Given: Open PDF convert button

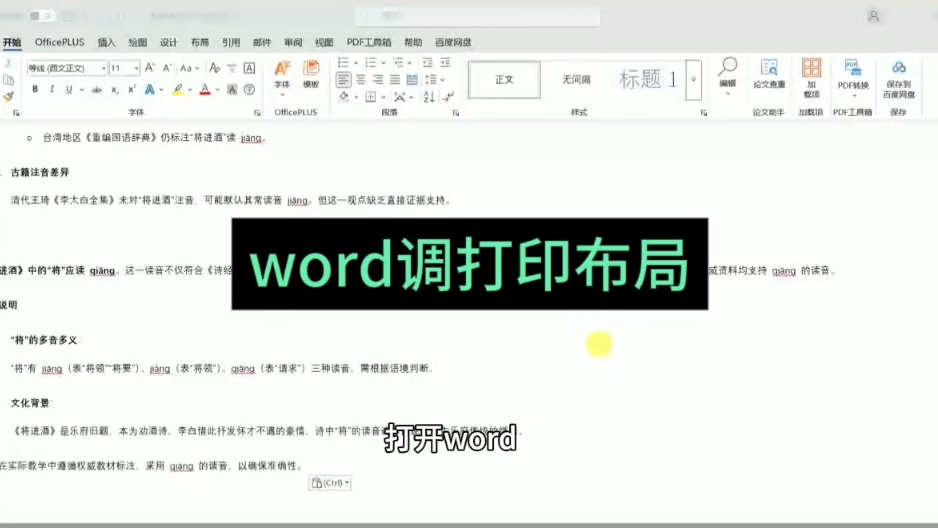Looking at the screenshot, I should [853, 78].
